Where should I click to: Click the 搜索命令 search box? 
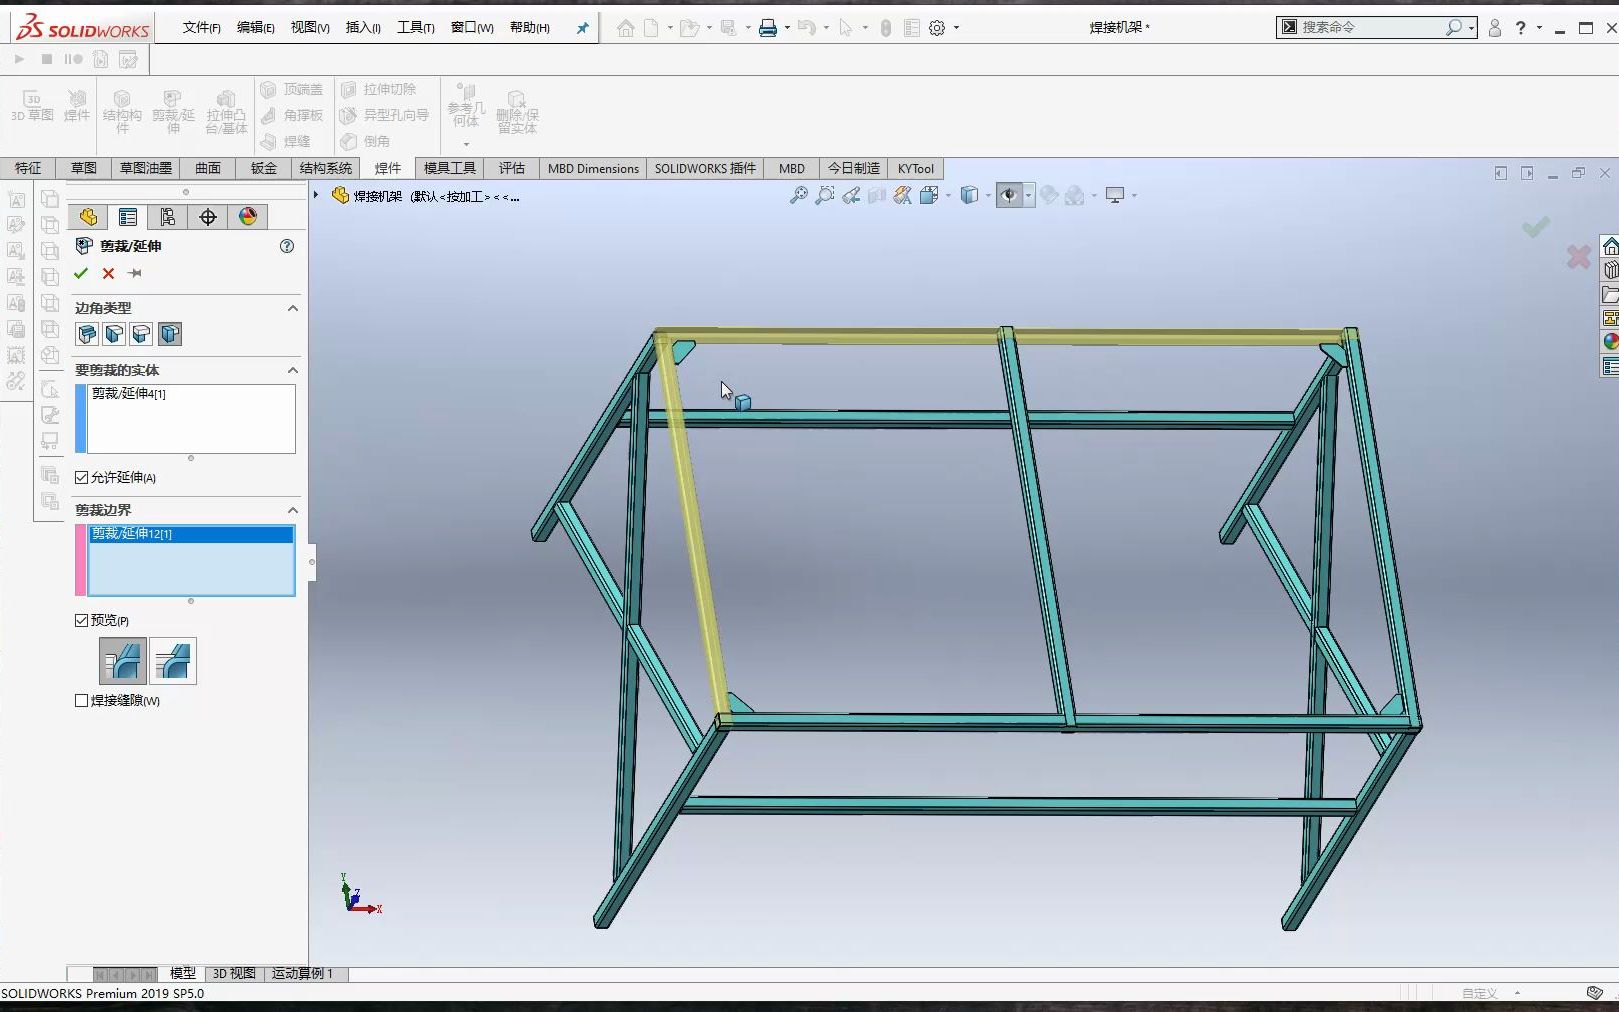pos(1370,26)
